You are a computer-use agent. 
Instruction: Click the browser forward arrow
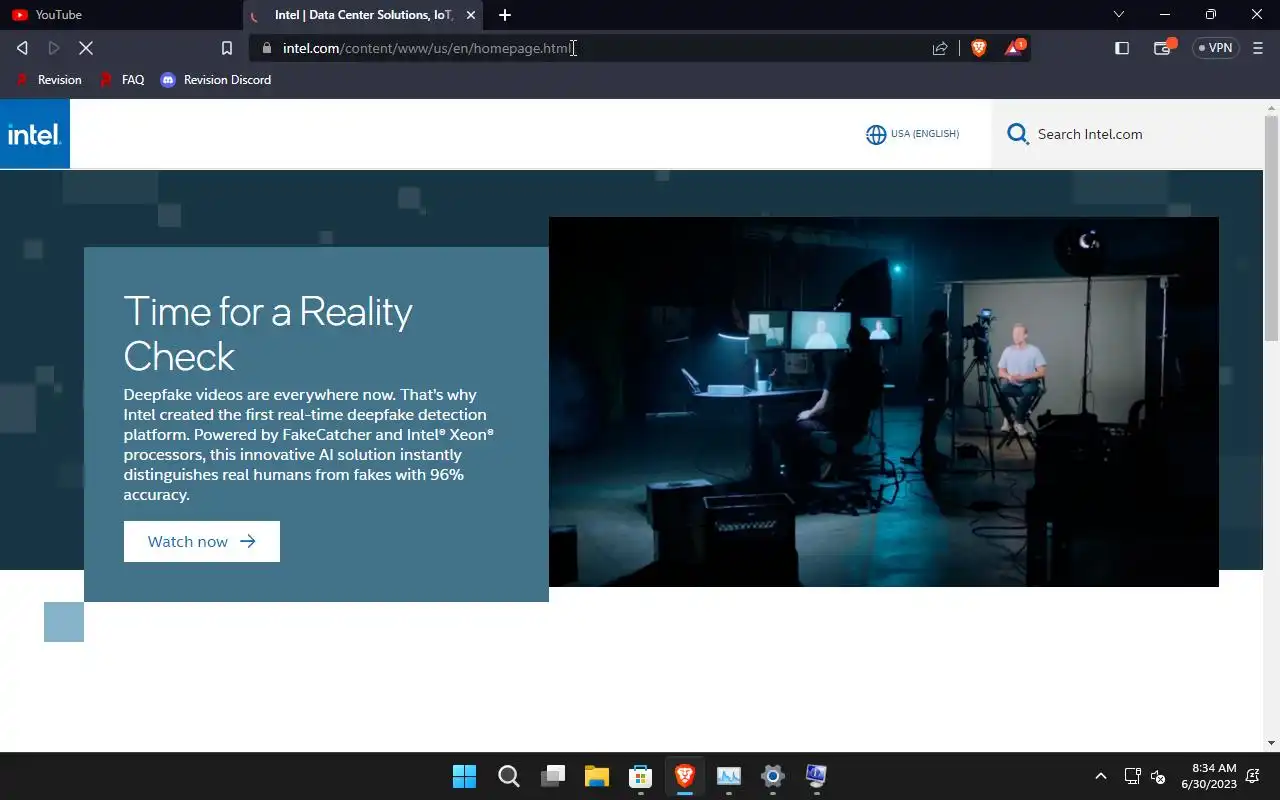54,48
